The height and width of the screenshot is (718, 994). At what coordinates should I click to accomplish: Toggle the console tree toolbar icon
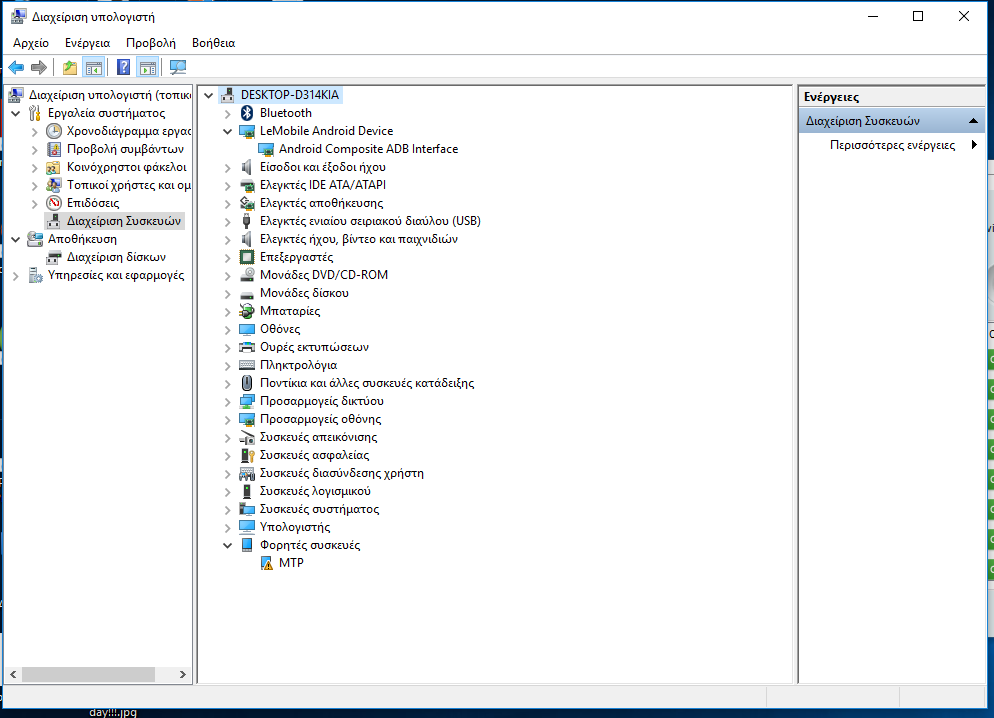[x=94, y=67]
